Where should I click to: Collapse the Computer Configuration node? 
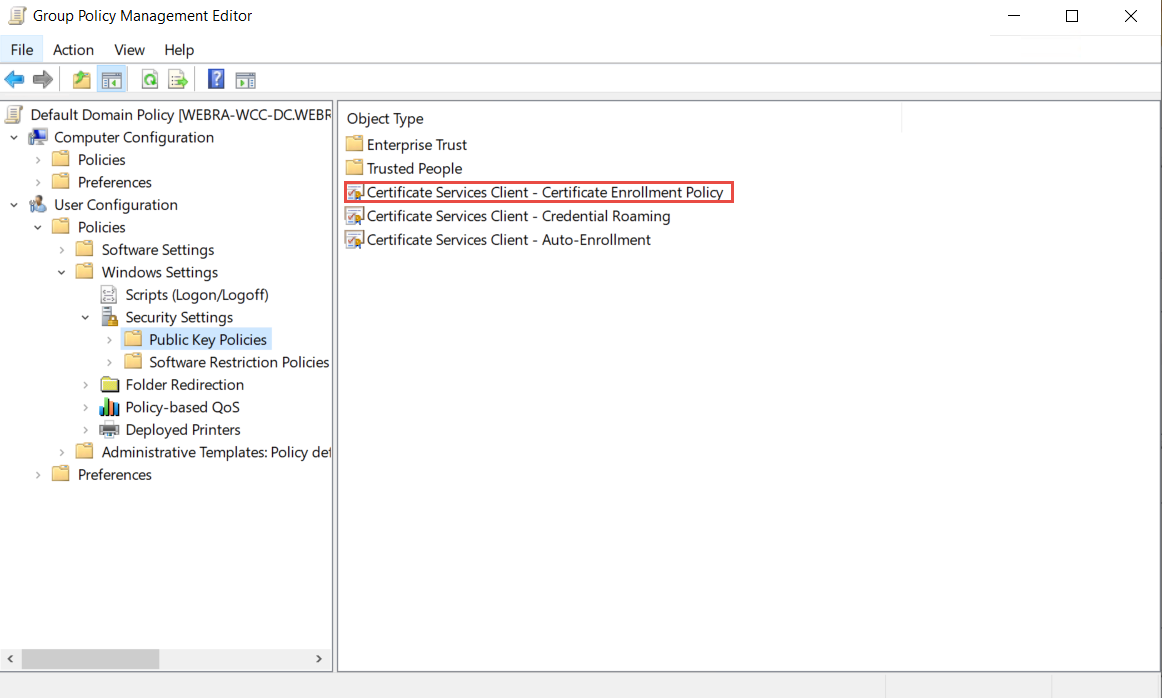coord(14,138)
